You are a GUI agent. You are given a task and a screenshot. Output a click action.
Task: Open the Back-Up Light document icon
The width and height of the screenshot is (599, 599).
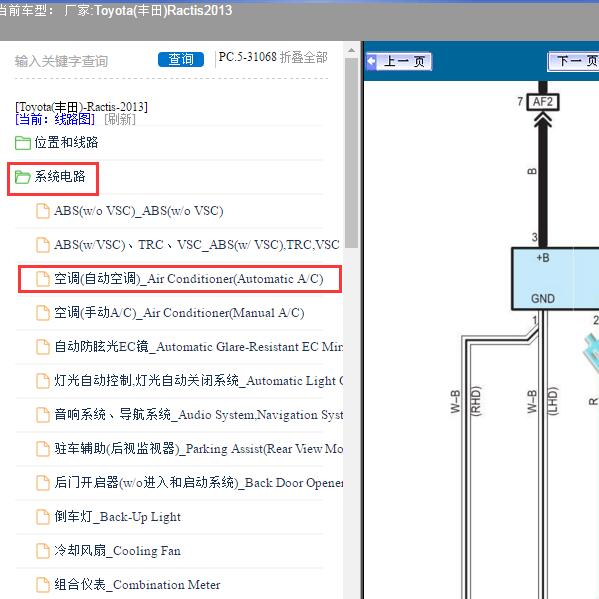pos(43,517)
